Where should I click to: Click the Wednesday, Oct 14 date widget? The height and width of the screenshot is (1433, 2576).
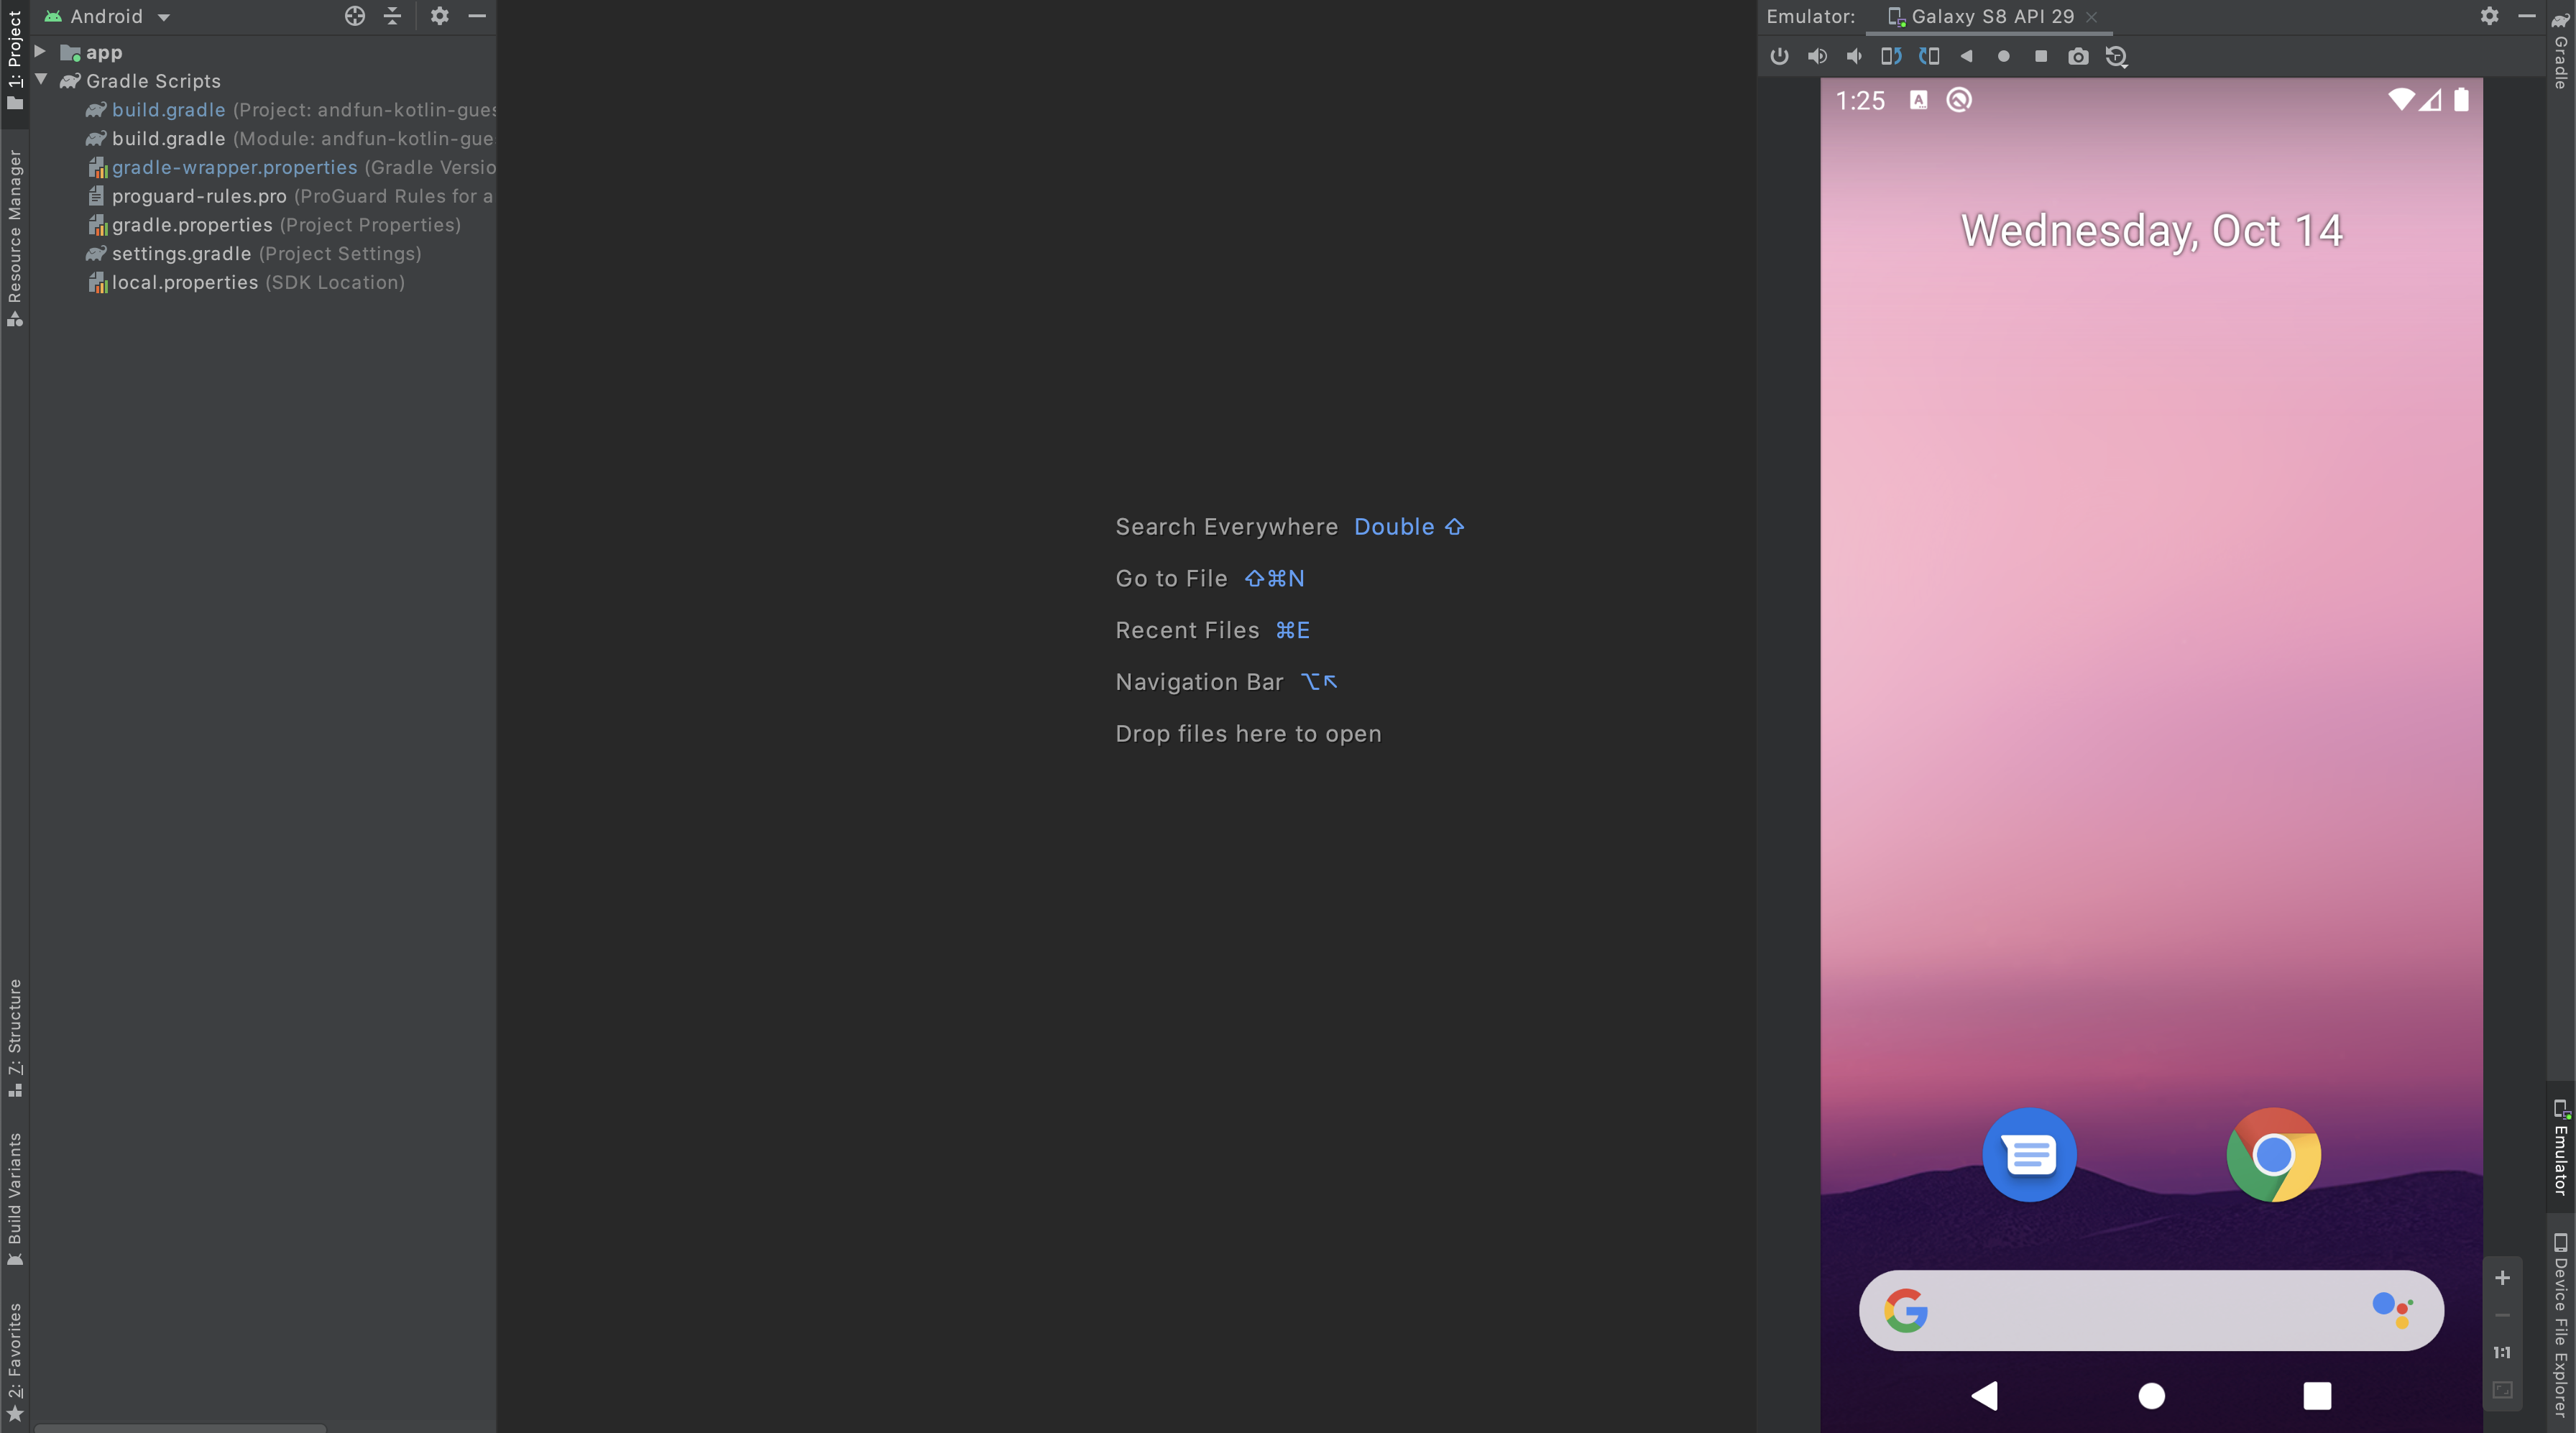pyautogui.click(x=2151, y=231)
